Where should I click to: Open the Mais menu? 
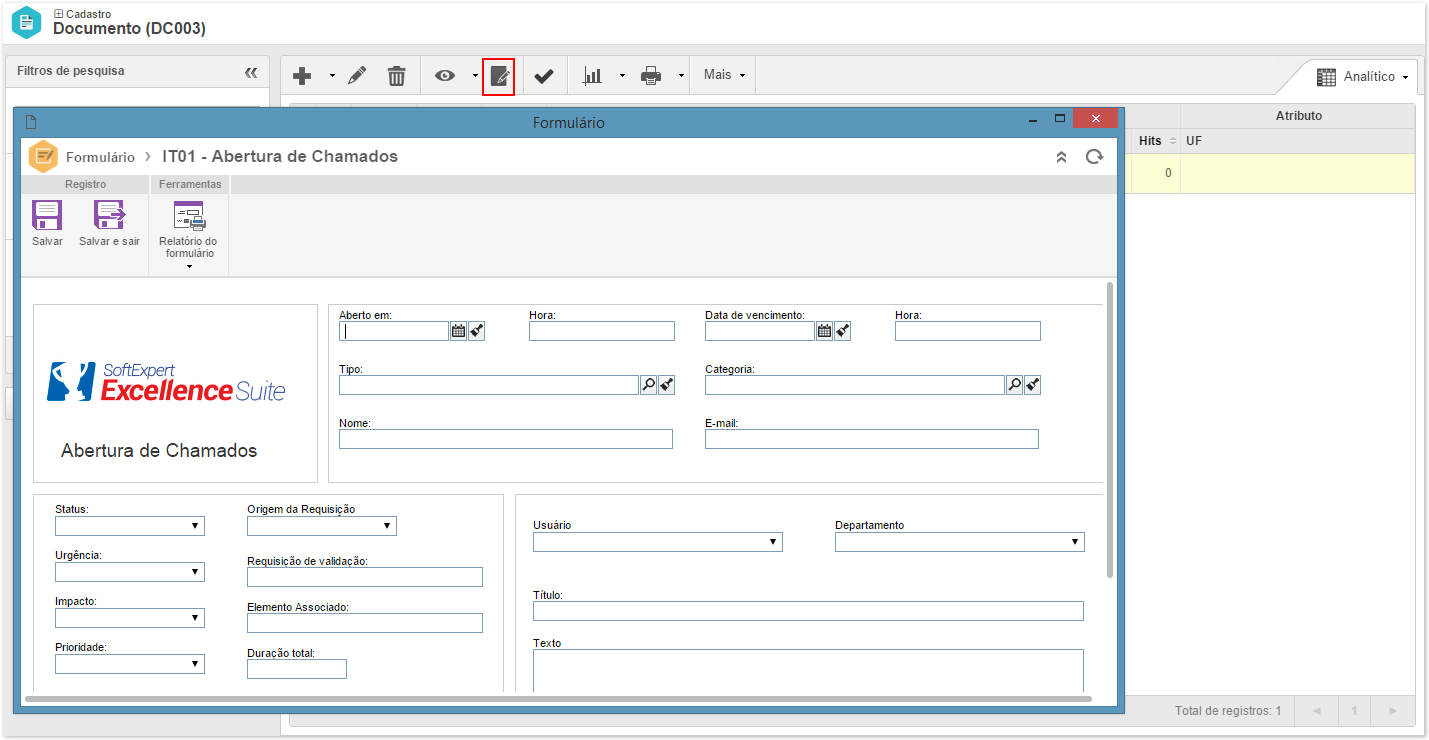point(724,75)
